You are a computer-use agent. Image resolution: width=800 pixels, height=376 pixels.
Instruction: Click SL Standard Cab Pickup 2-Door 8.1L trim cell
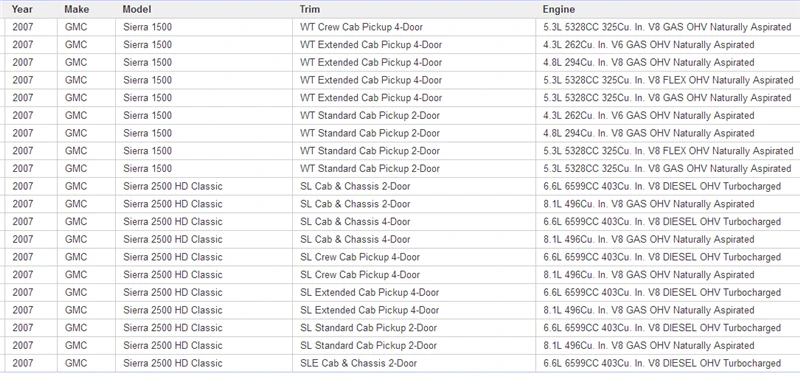tap(368, 345)
